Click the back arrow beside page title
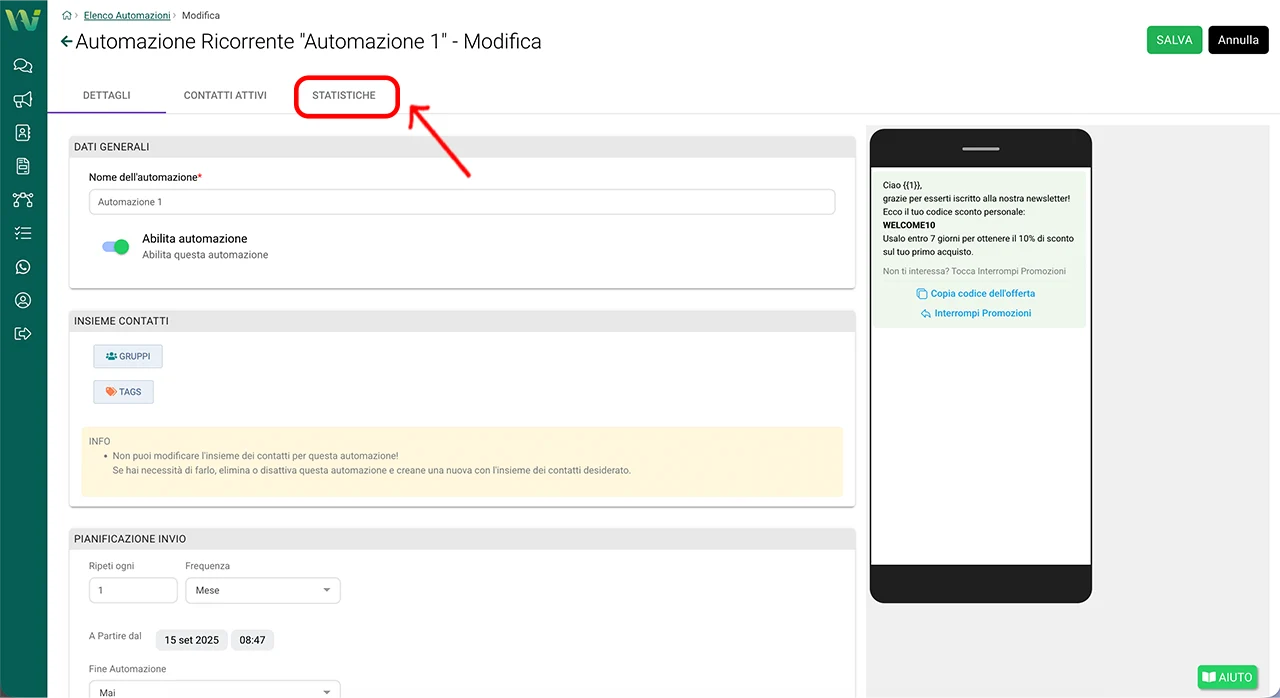Screen dimensions: 1280x698 tap(66, 42)
